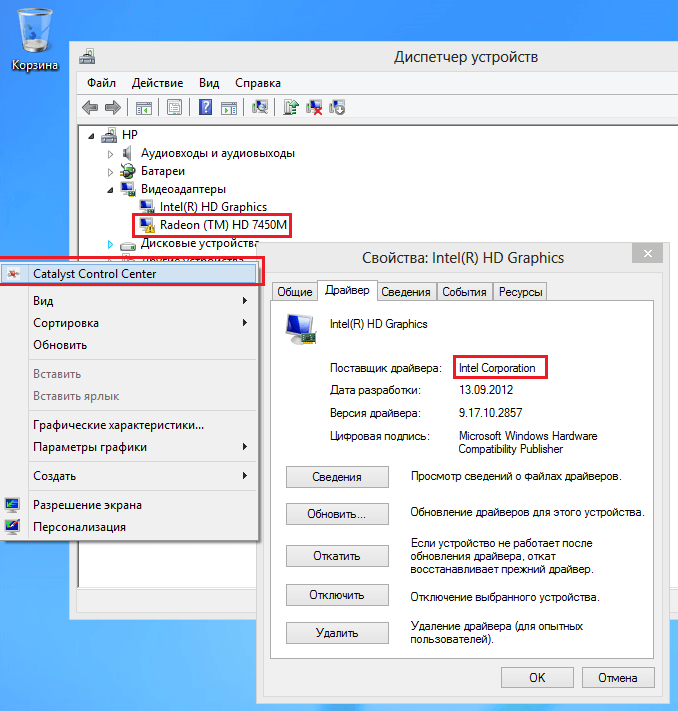Select Intel(R) HD Graphics in the device tree
This screenshot has width=678, height=711.
coord(213,207)
